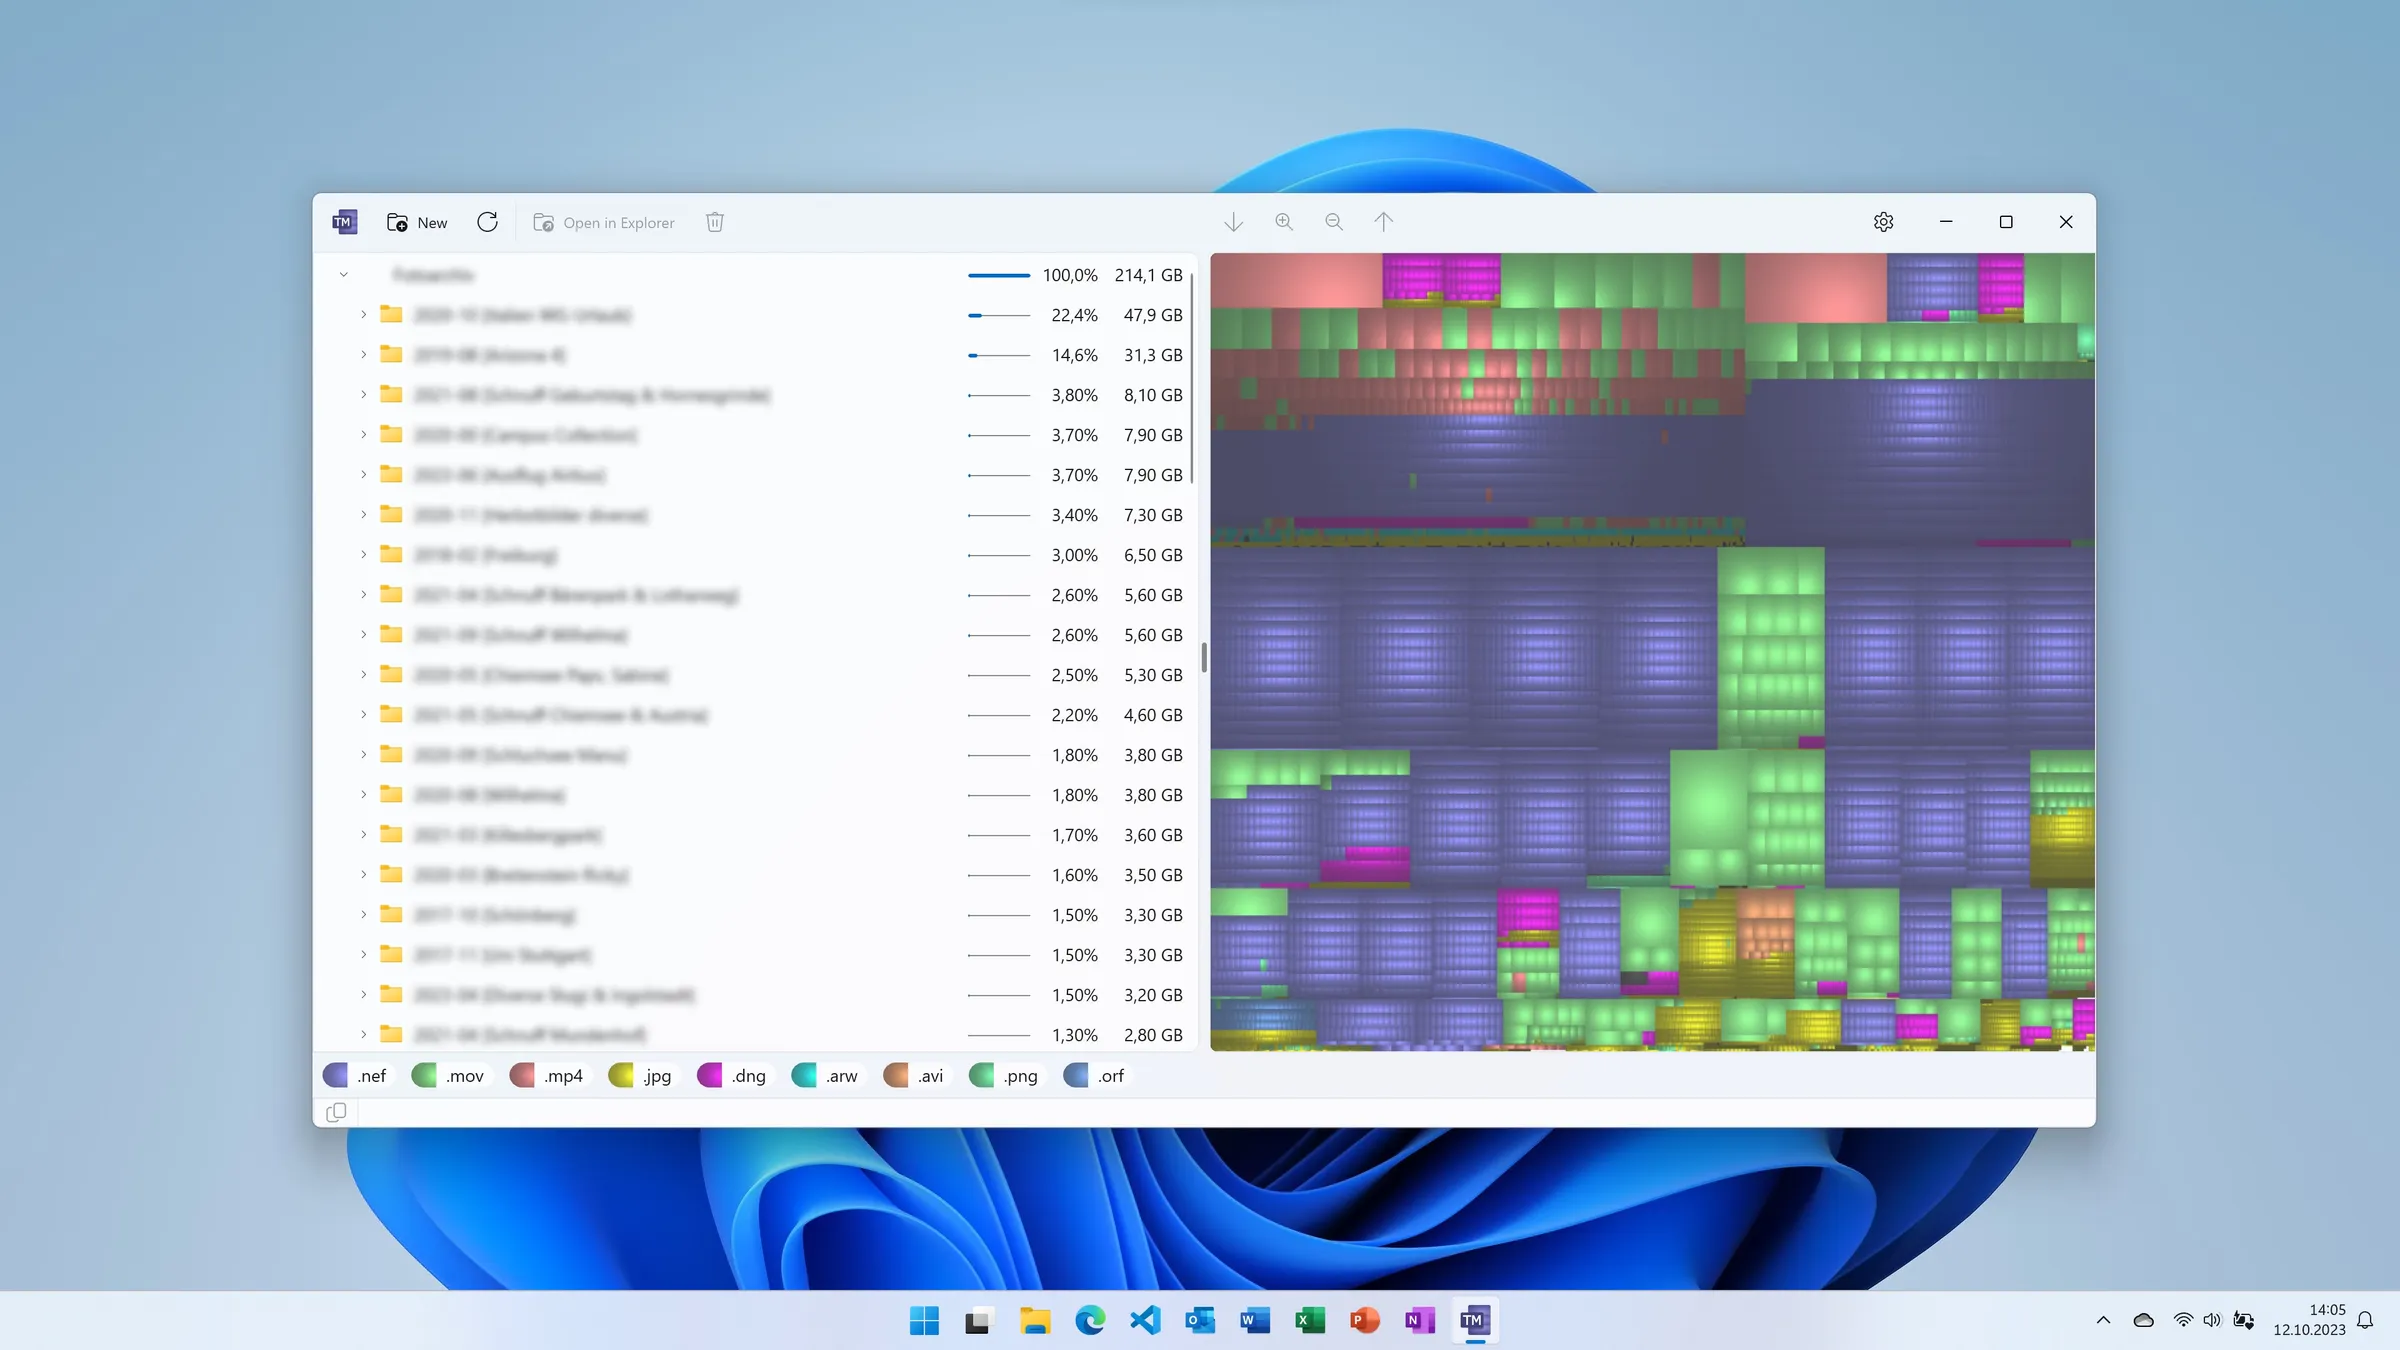Screen dimensions: 2400x1350
Task: Click the Refresh scan icon
Action: pos(487,222)
